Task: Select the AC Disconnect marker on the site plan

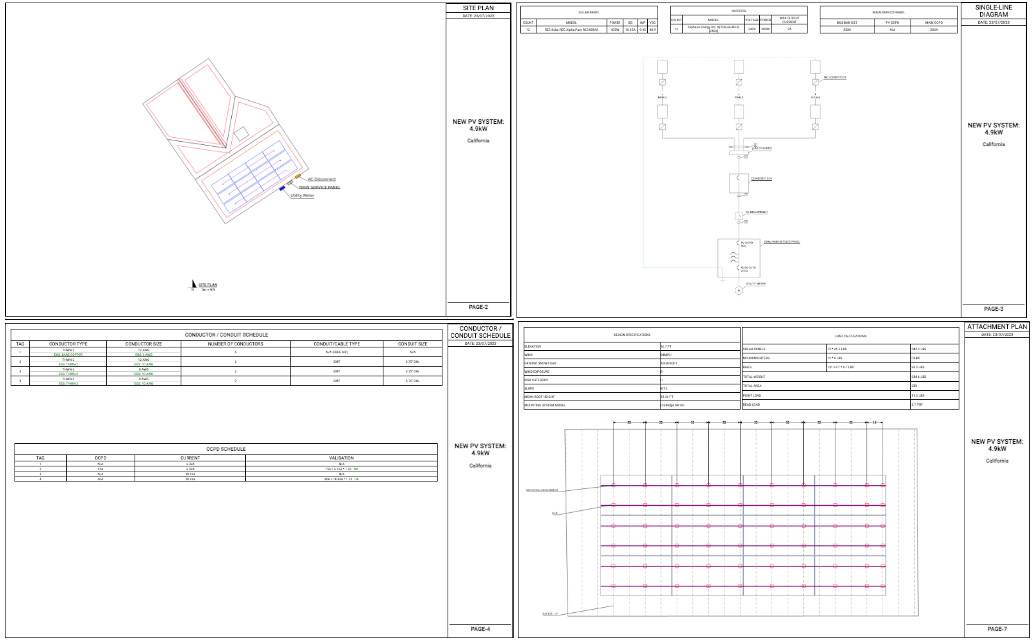Action: [x=298, y=176]
